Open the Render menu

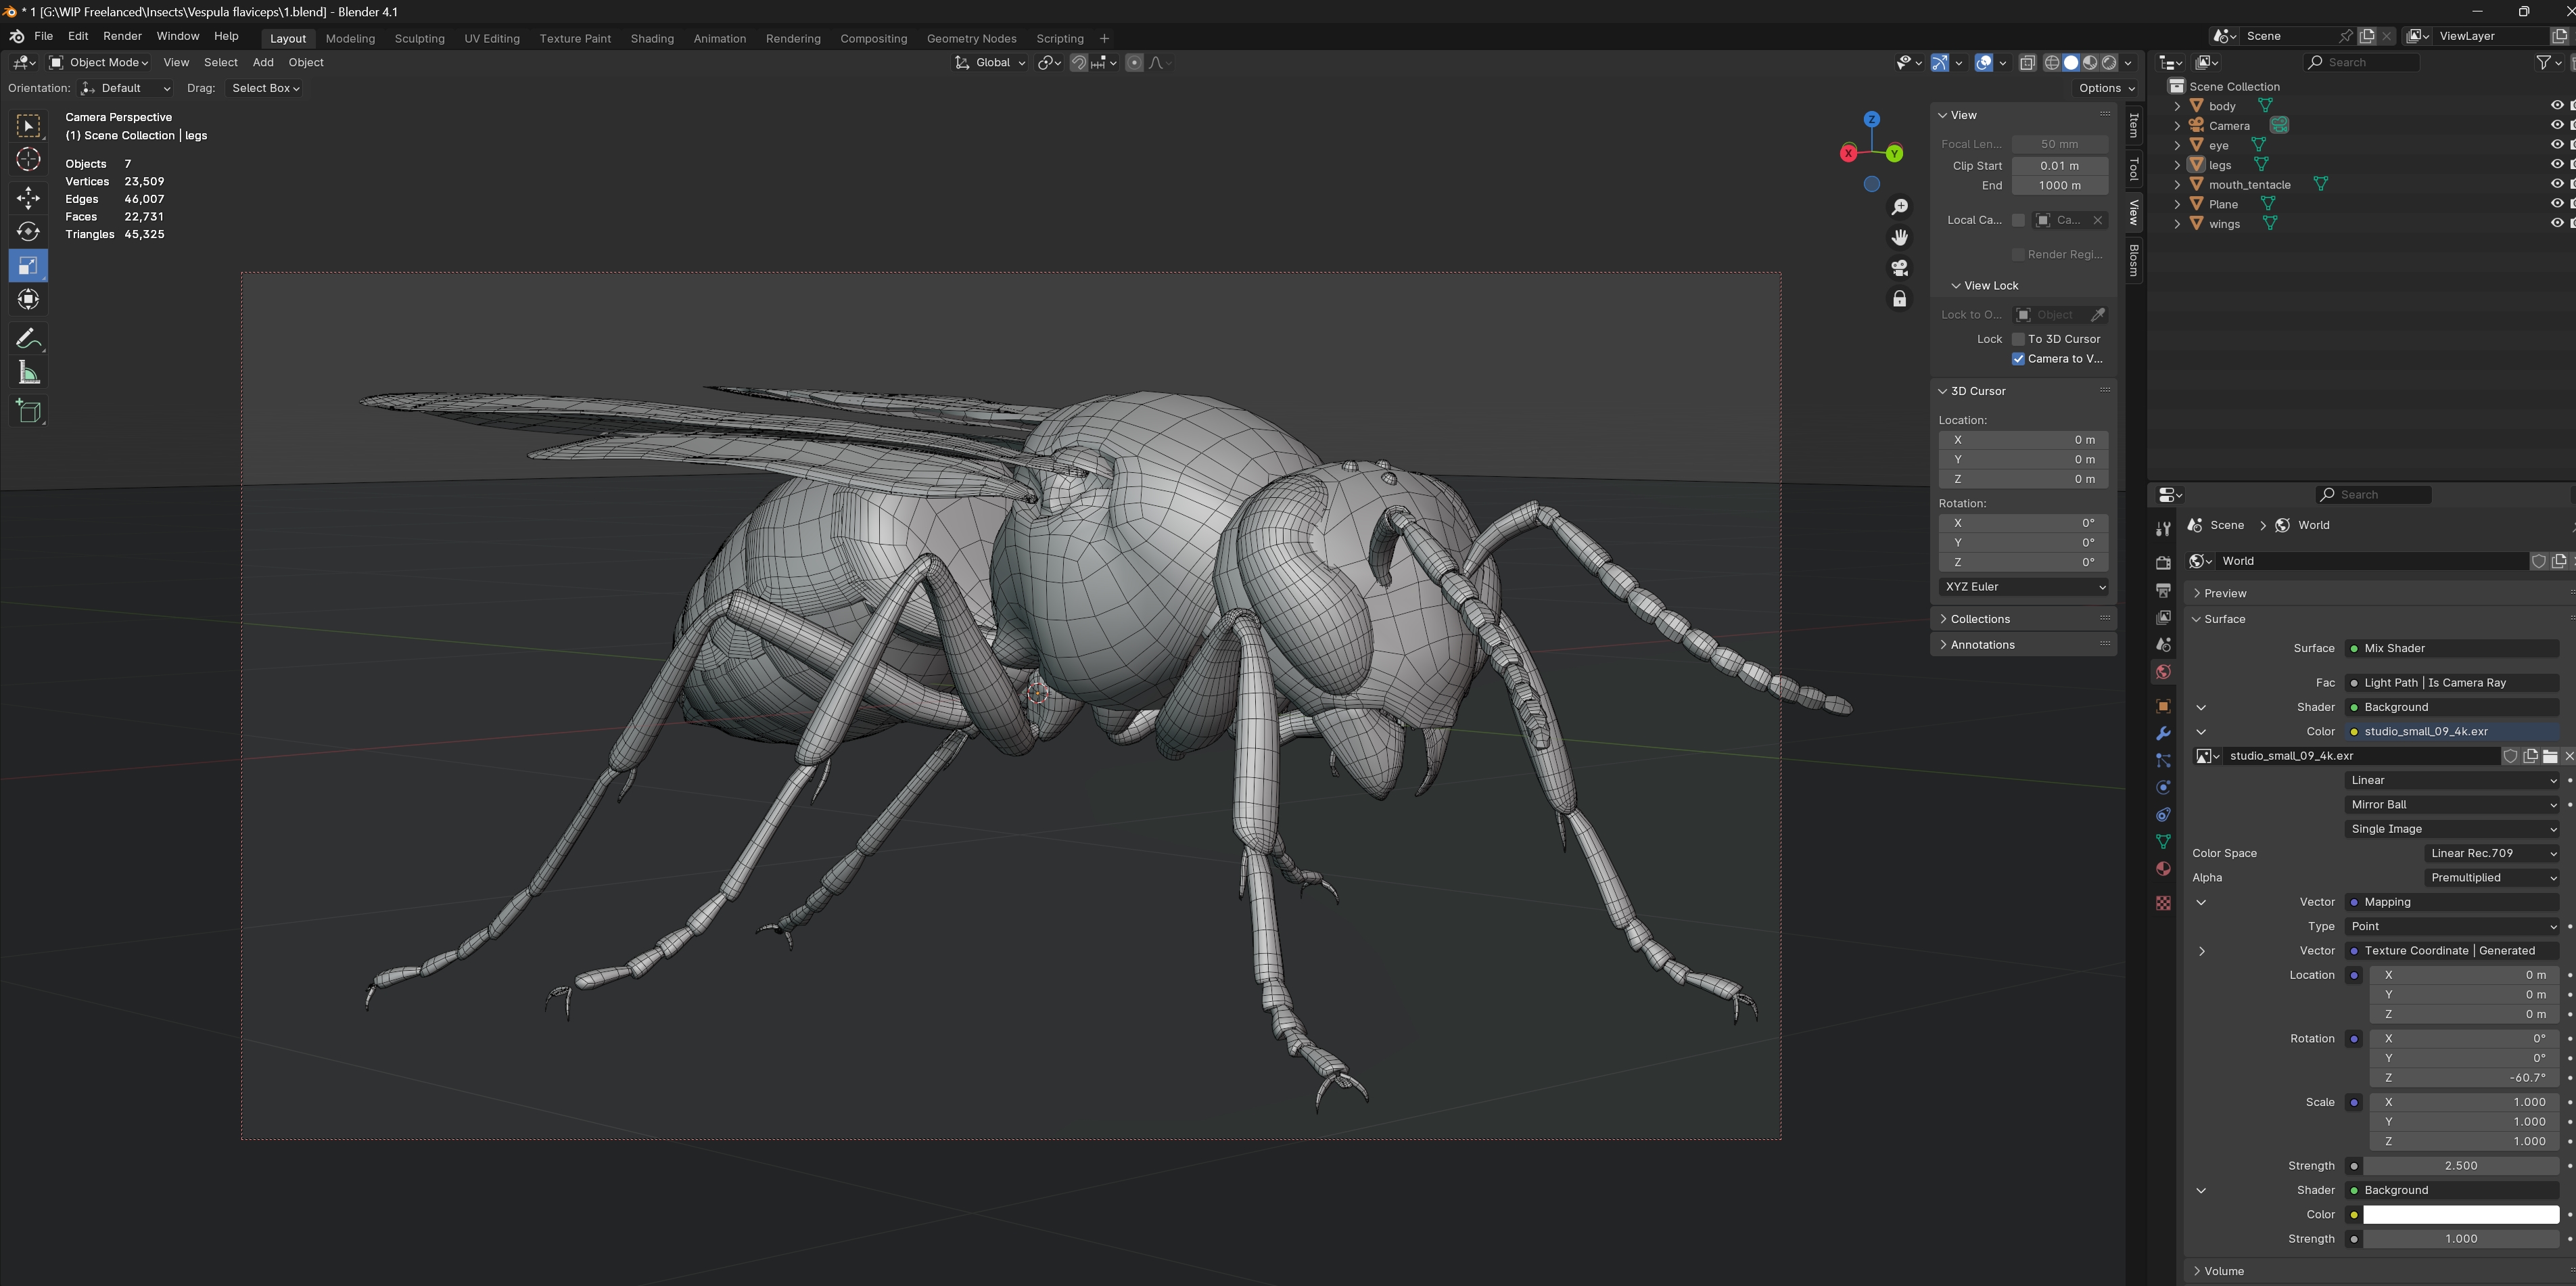(122, 36)
